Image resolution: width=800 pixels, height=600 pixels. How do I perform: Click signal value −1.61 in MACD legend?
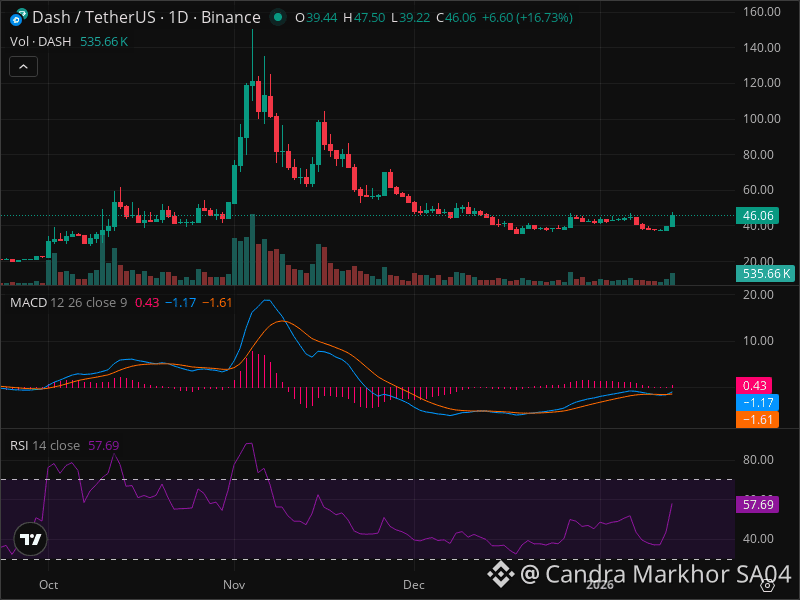click(x=217, y=303)
